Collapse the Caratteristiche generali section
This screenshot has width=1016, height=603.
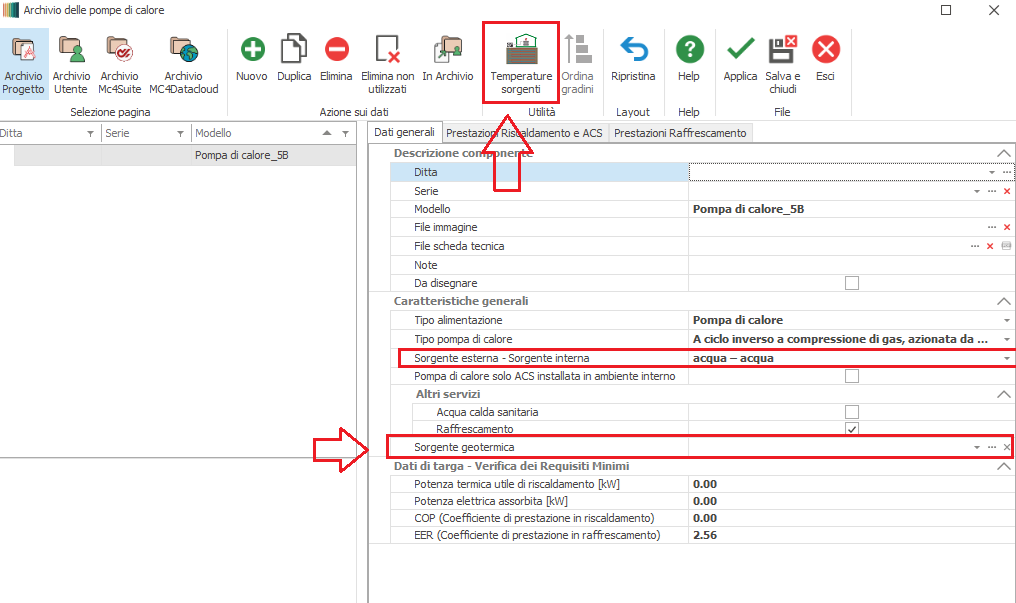[x=1004, y=301]
